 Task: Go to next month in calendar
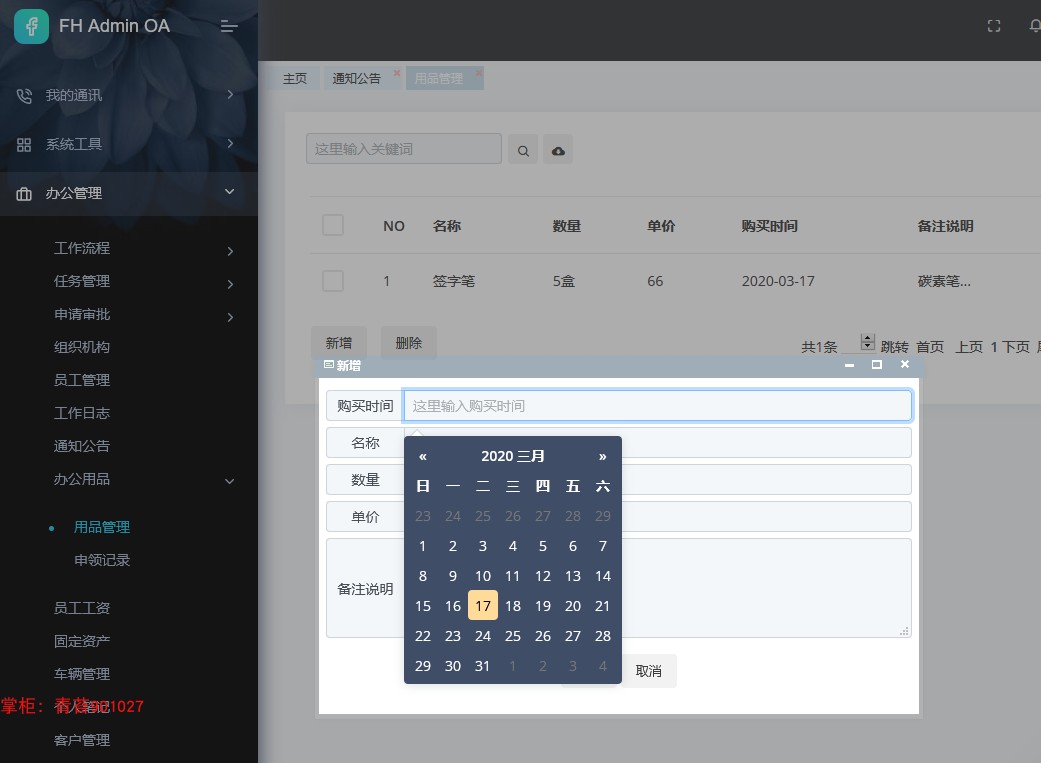pos(602,456)
